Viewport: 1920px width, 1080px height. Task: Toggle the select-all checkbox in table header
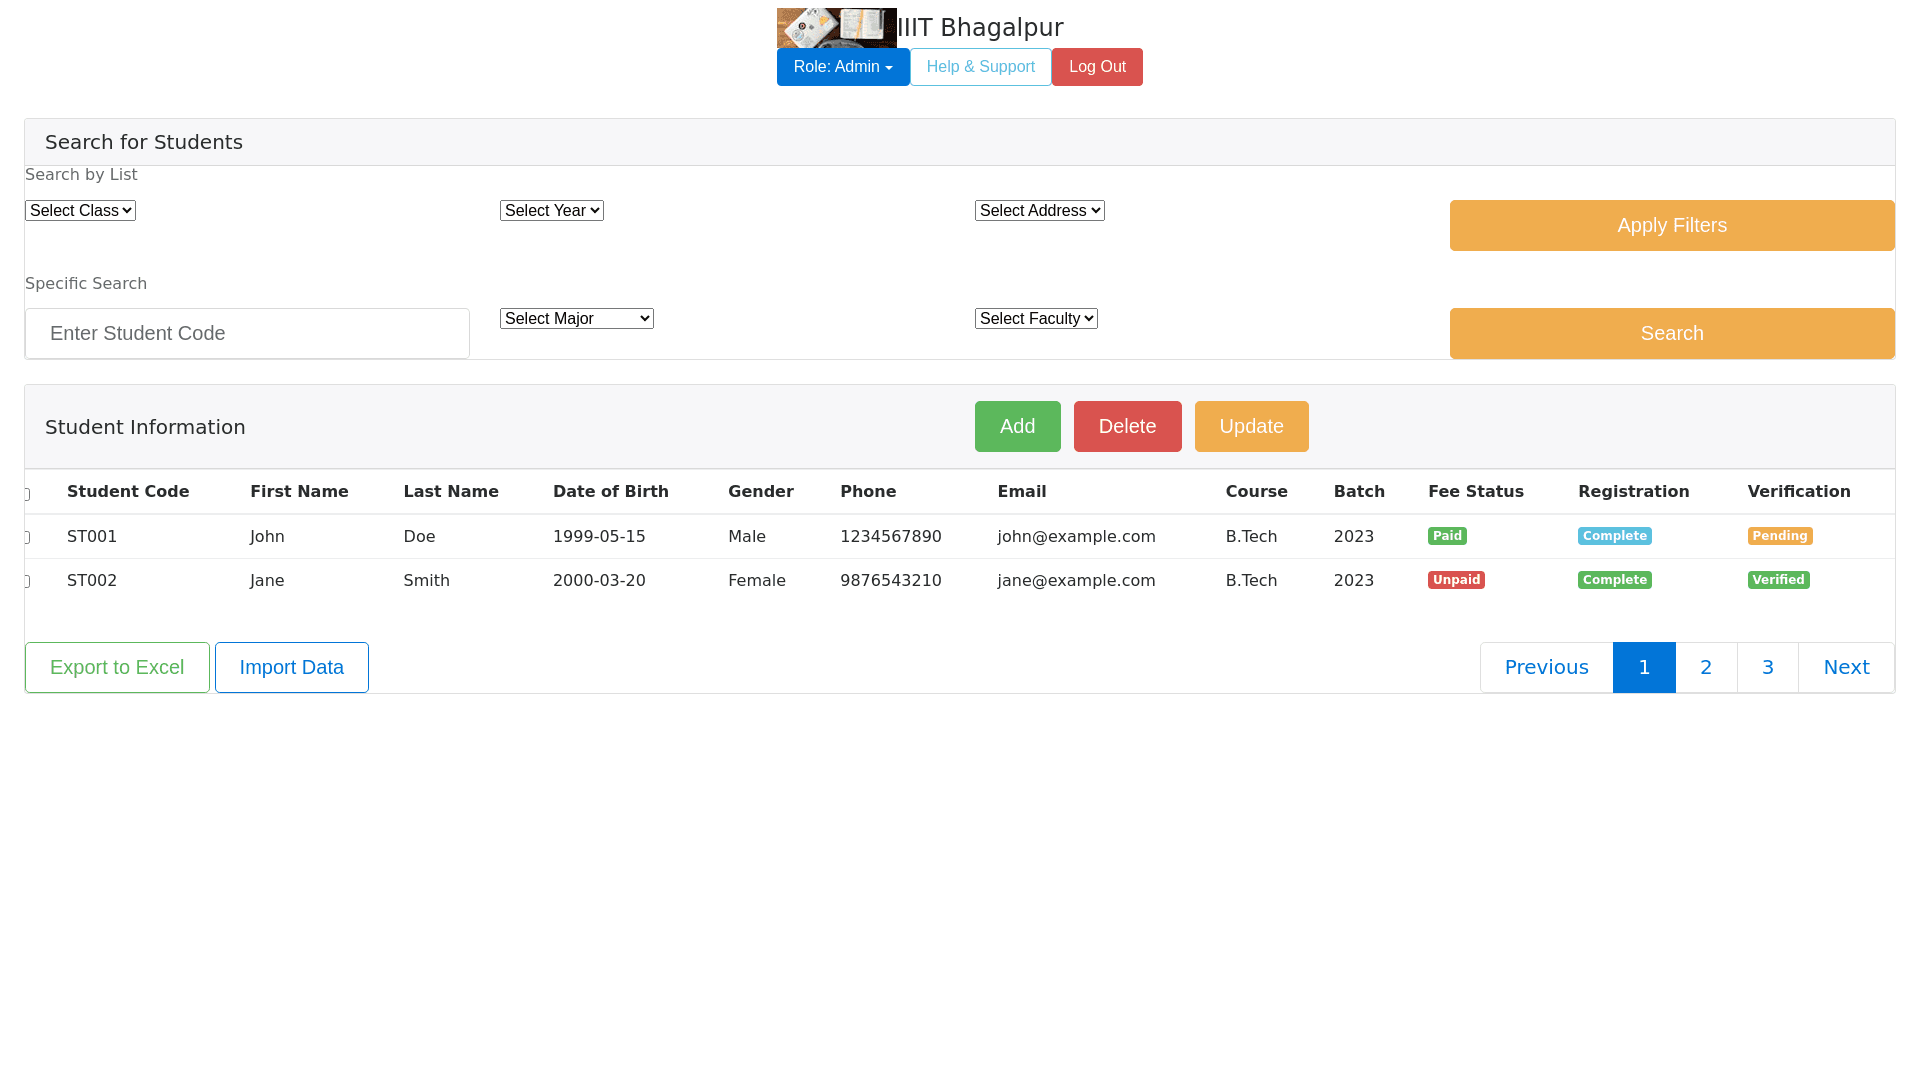27,494
